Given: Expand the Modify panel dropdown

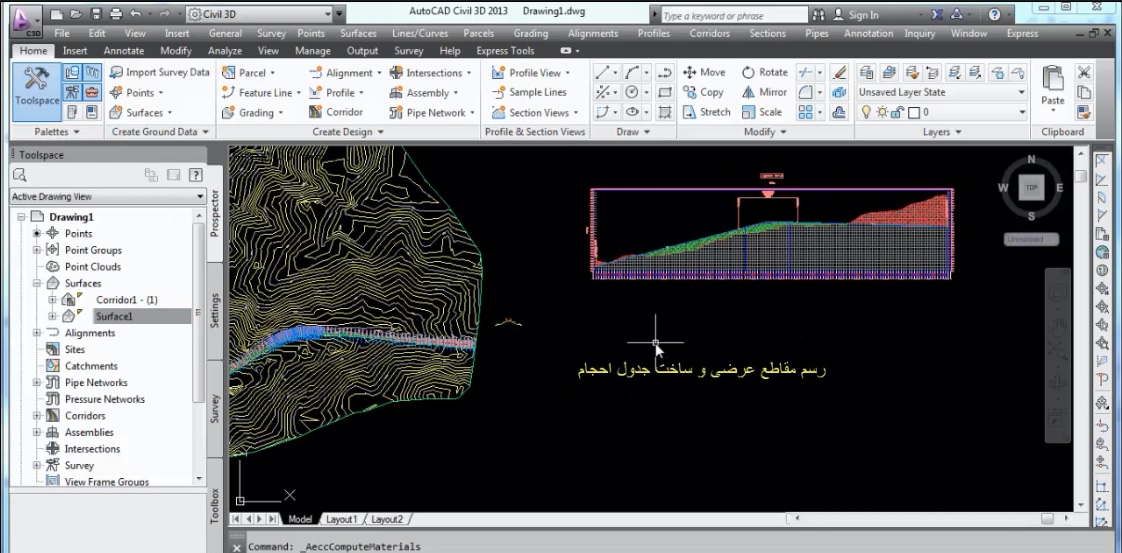Looking at the screenshot, I should coord(765,132).
